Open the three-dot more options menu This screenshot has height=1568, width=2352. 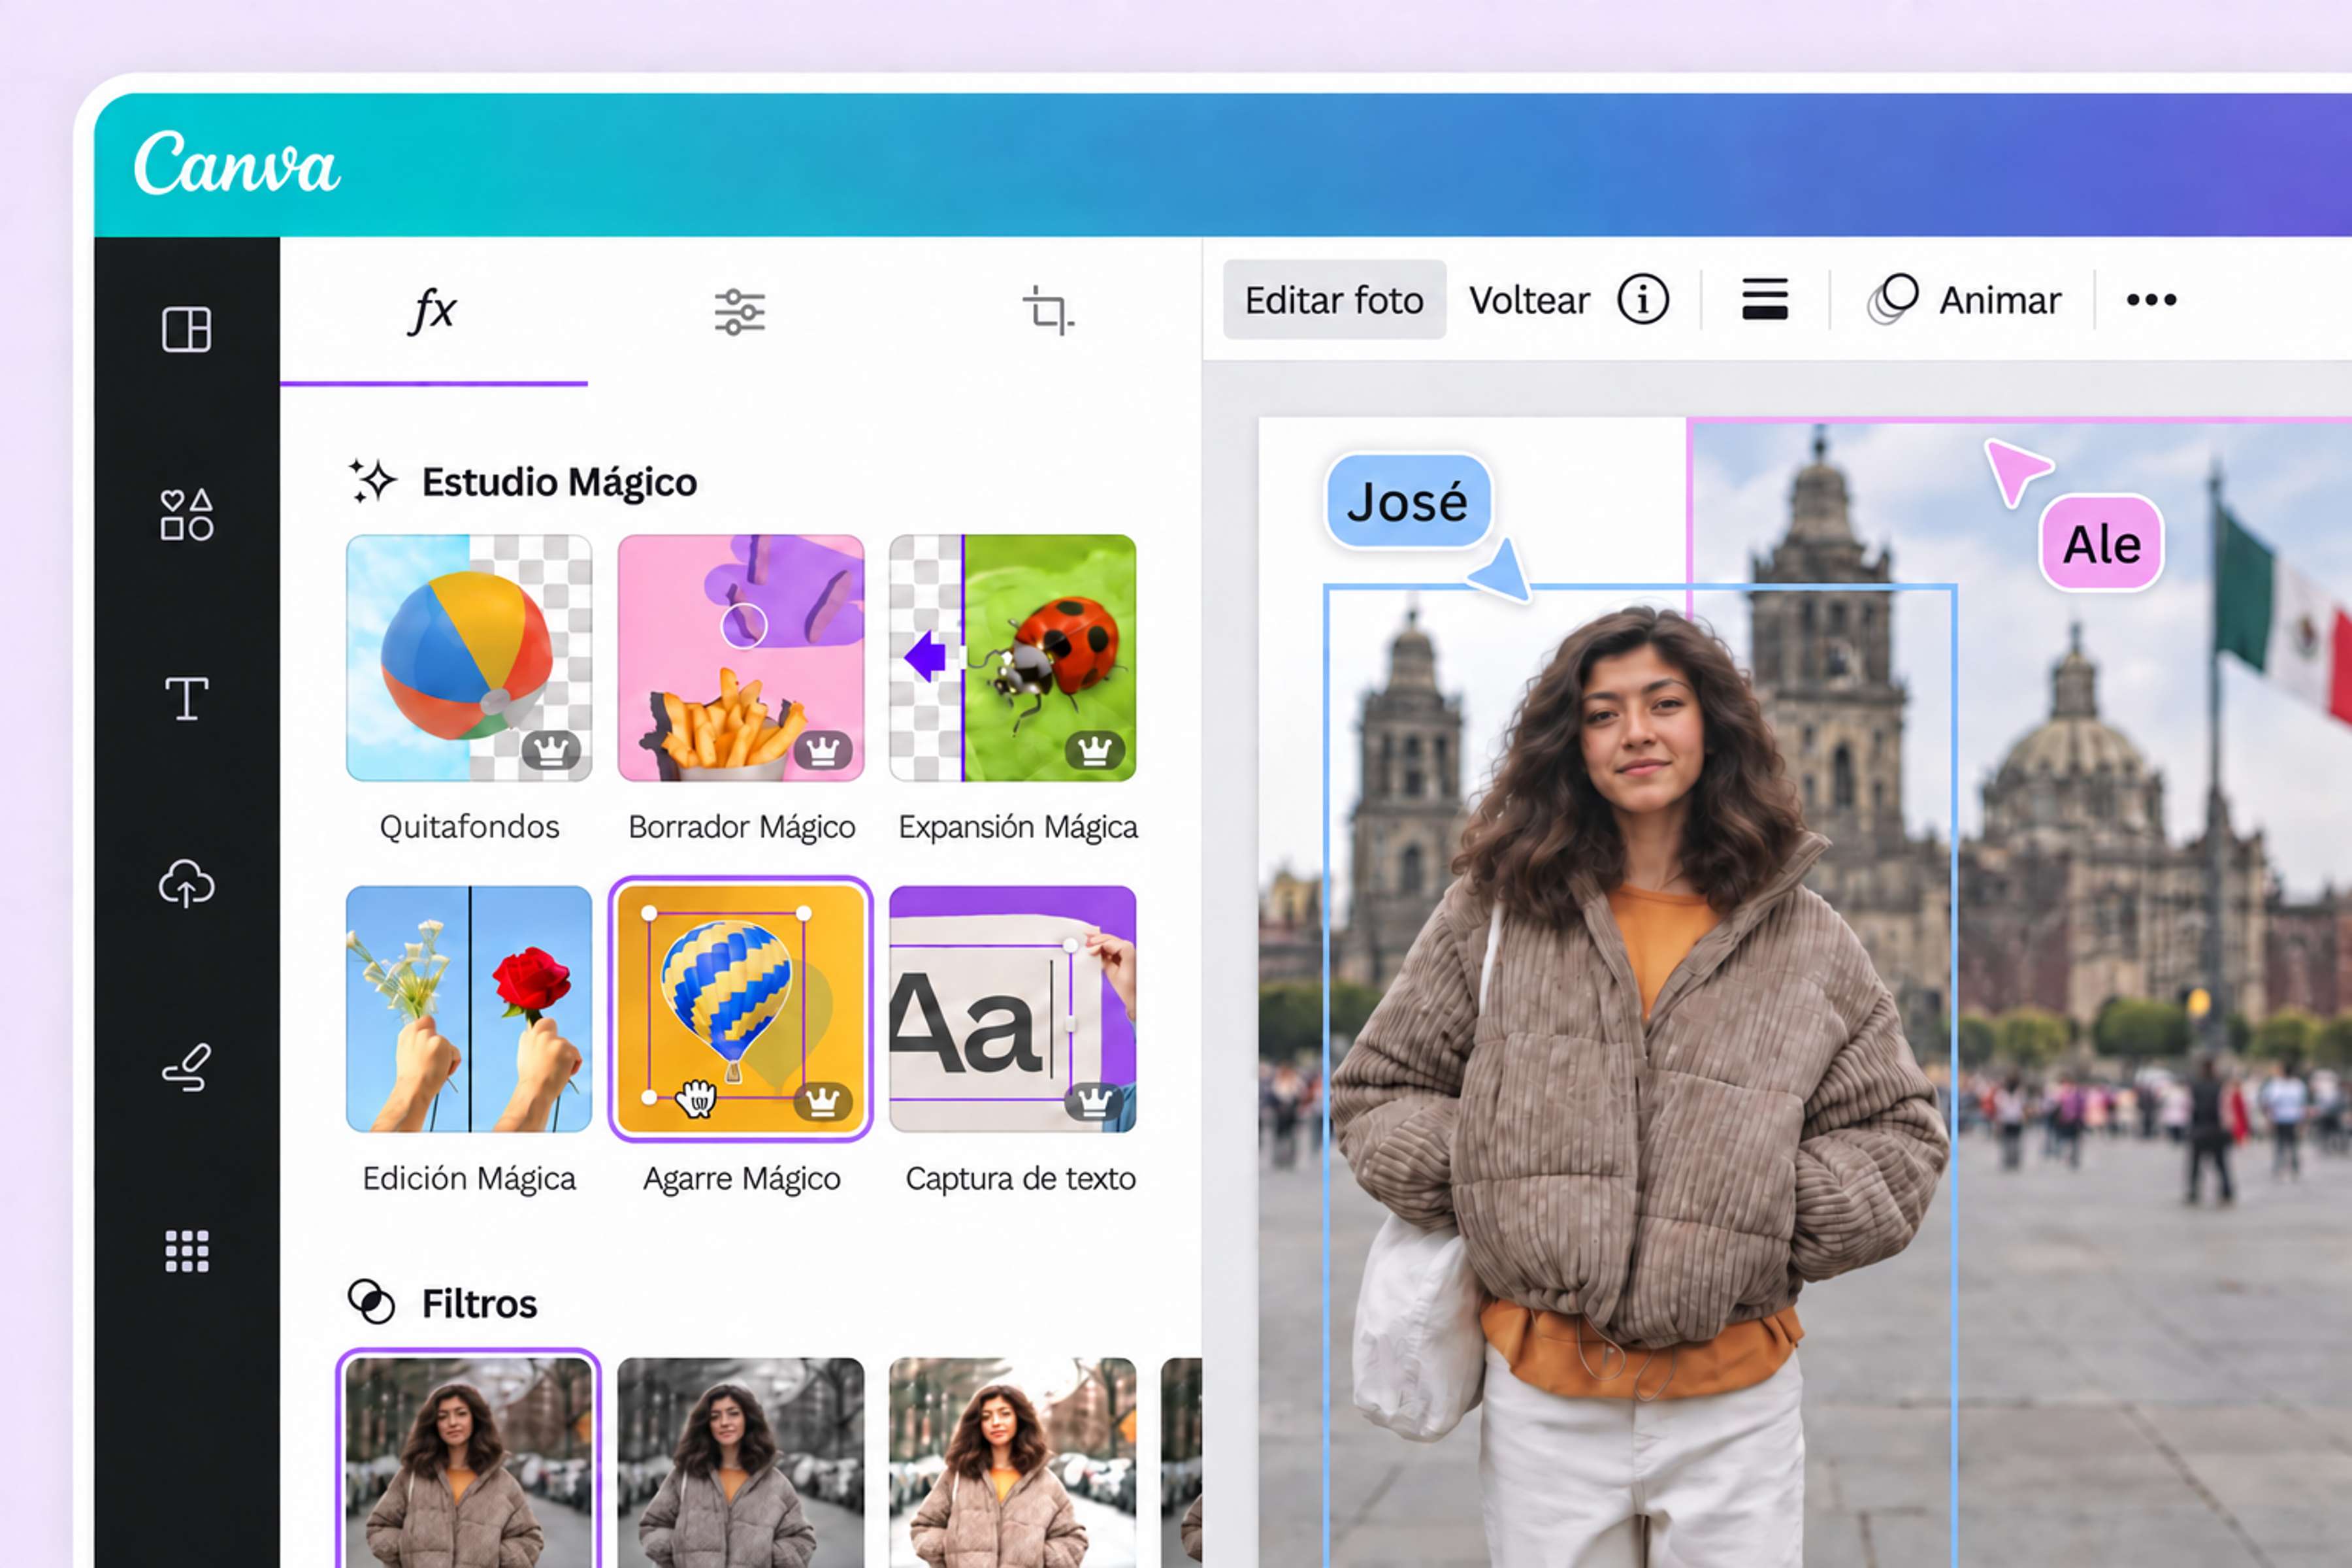pos(2151,299)
